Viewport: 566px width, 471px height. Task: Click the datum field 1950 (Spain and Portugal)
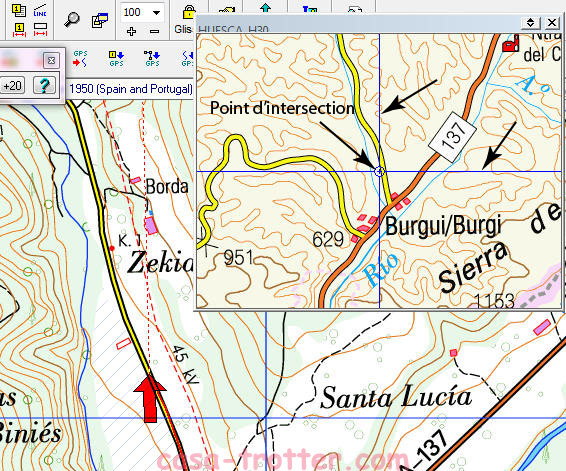click(130, 89)
